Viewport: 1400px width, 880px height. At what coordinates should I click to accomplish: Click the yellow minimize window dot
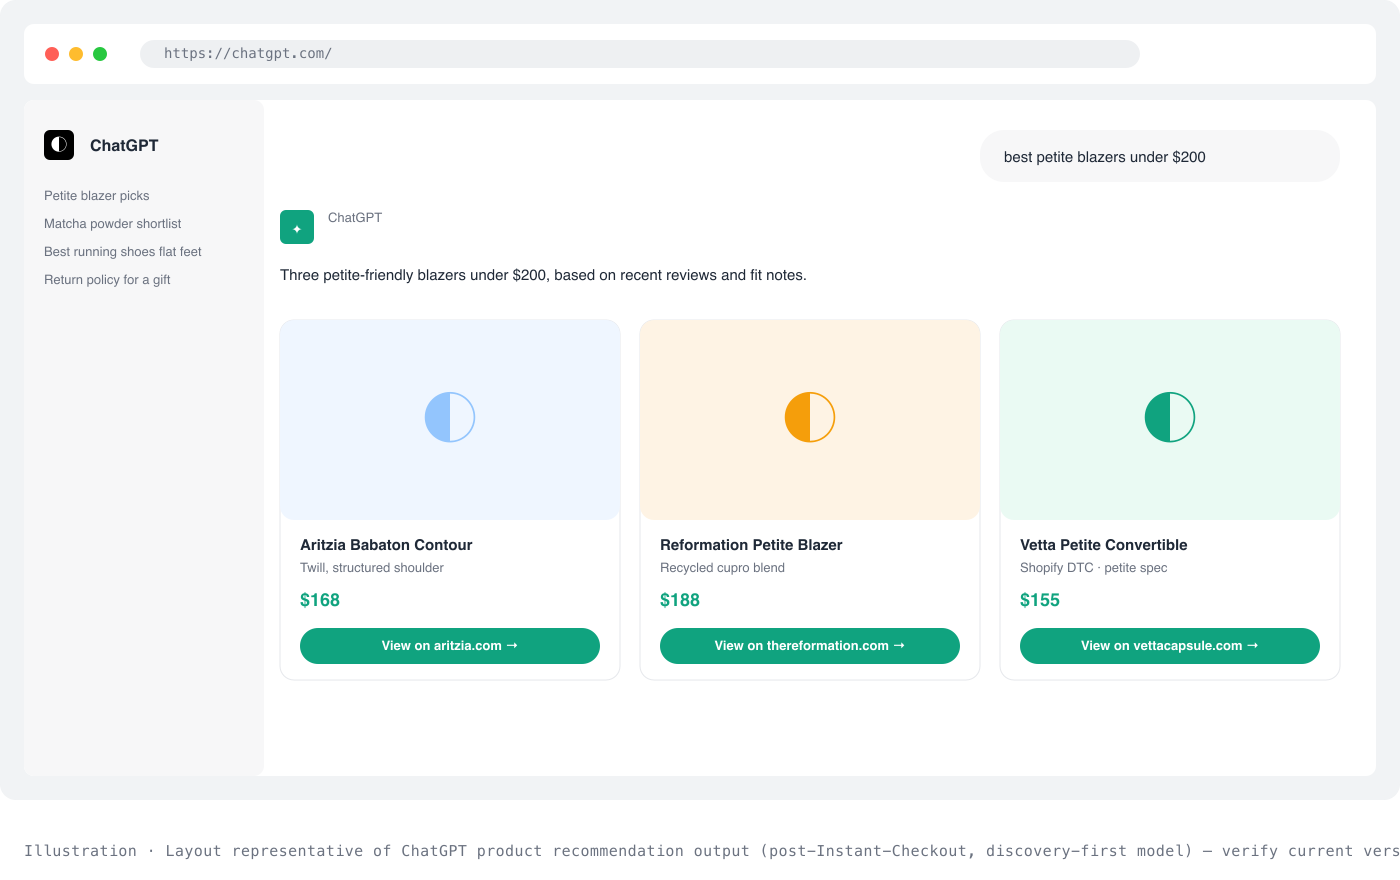coord(76,54)
